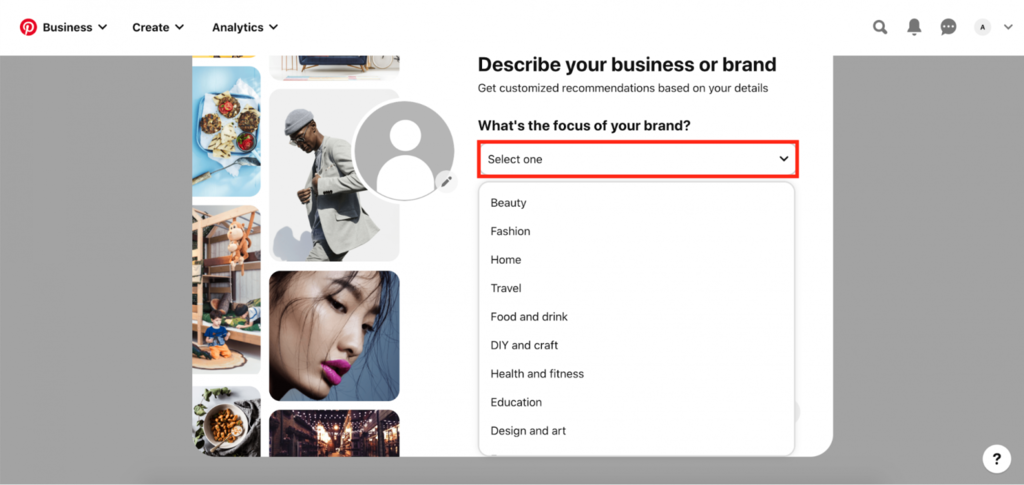Click the gray profile picture placeholder
Viewport: 1024px width, 485px height.
404,150
